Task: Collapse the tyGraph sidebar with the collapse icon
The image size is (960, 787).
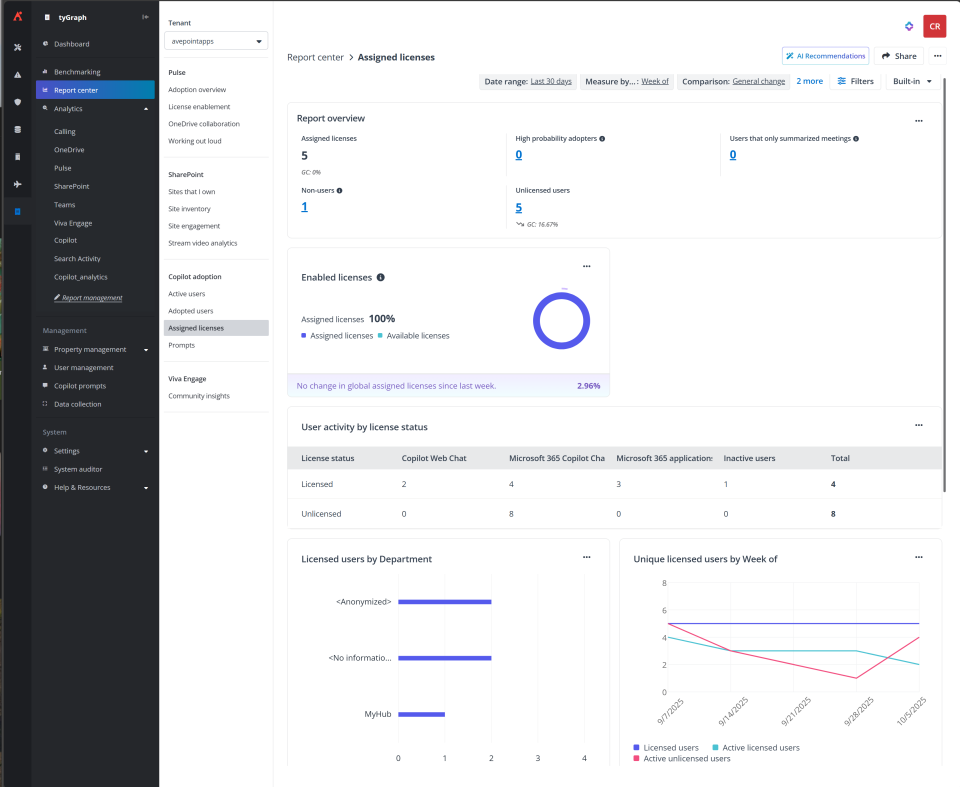Action: click(x=145, y=17)
